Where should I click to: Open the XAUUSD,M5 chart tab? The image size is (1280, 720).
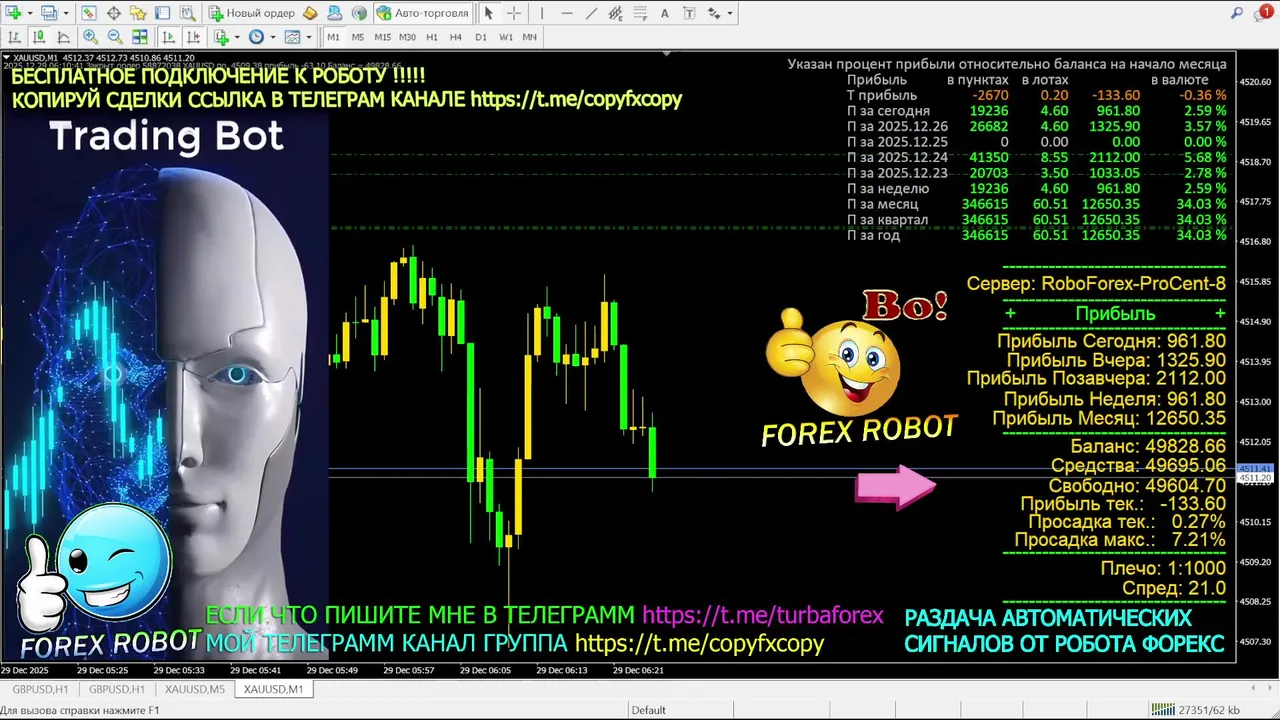pos(194,689)
